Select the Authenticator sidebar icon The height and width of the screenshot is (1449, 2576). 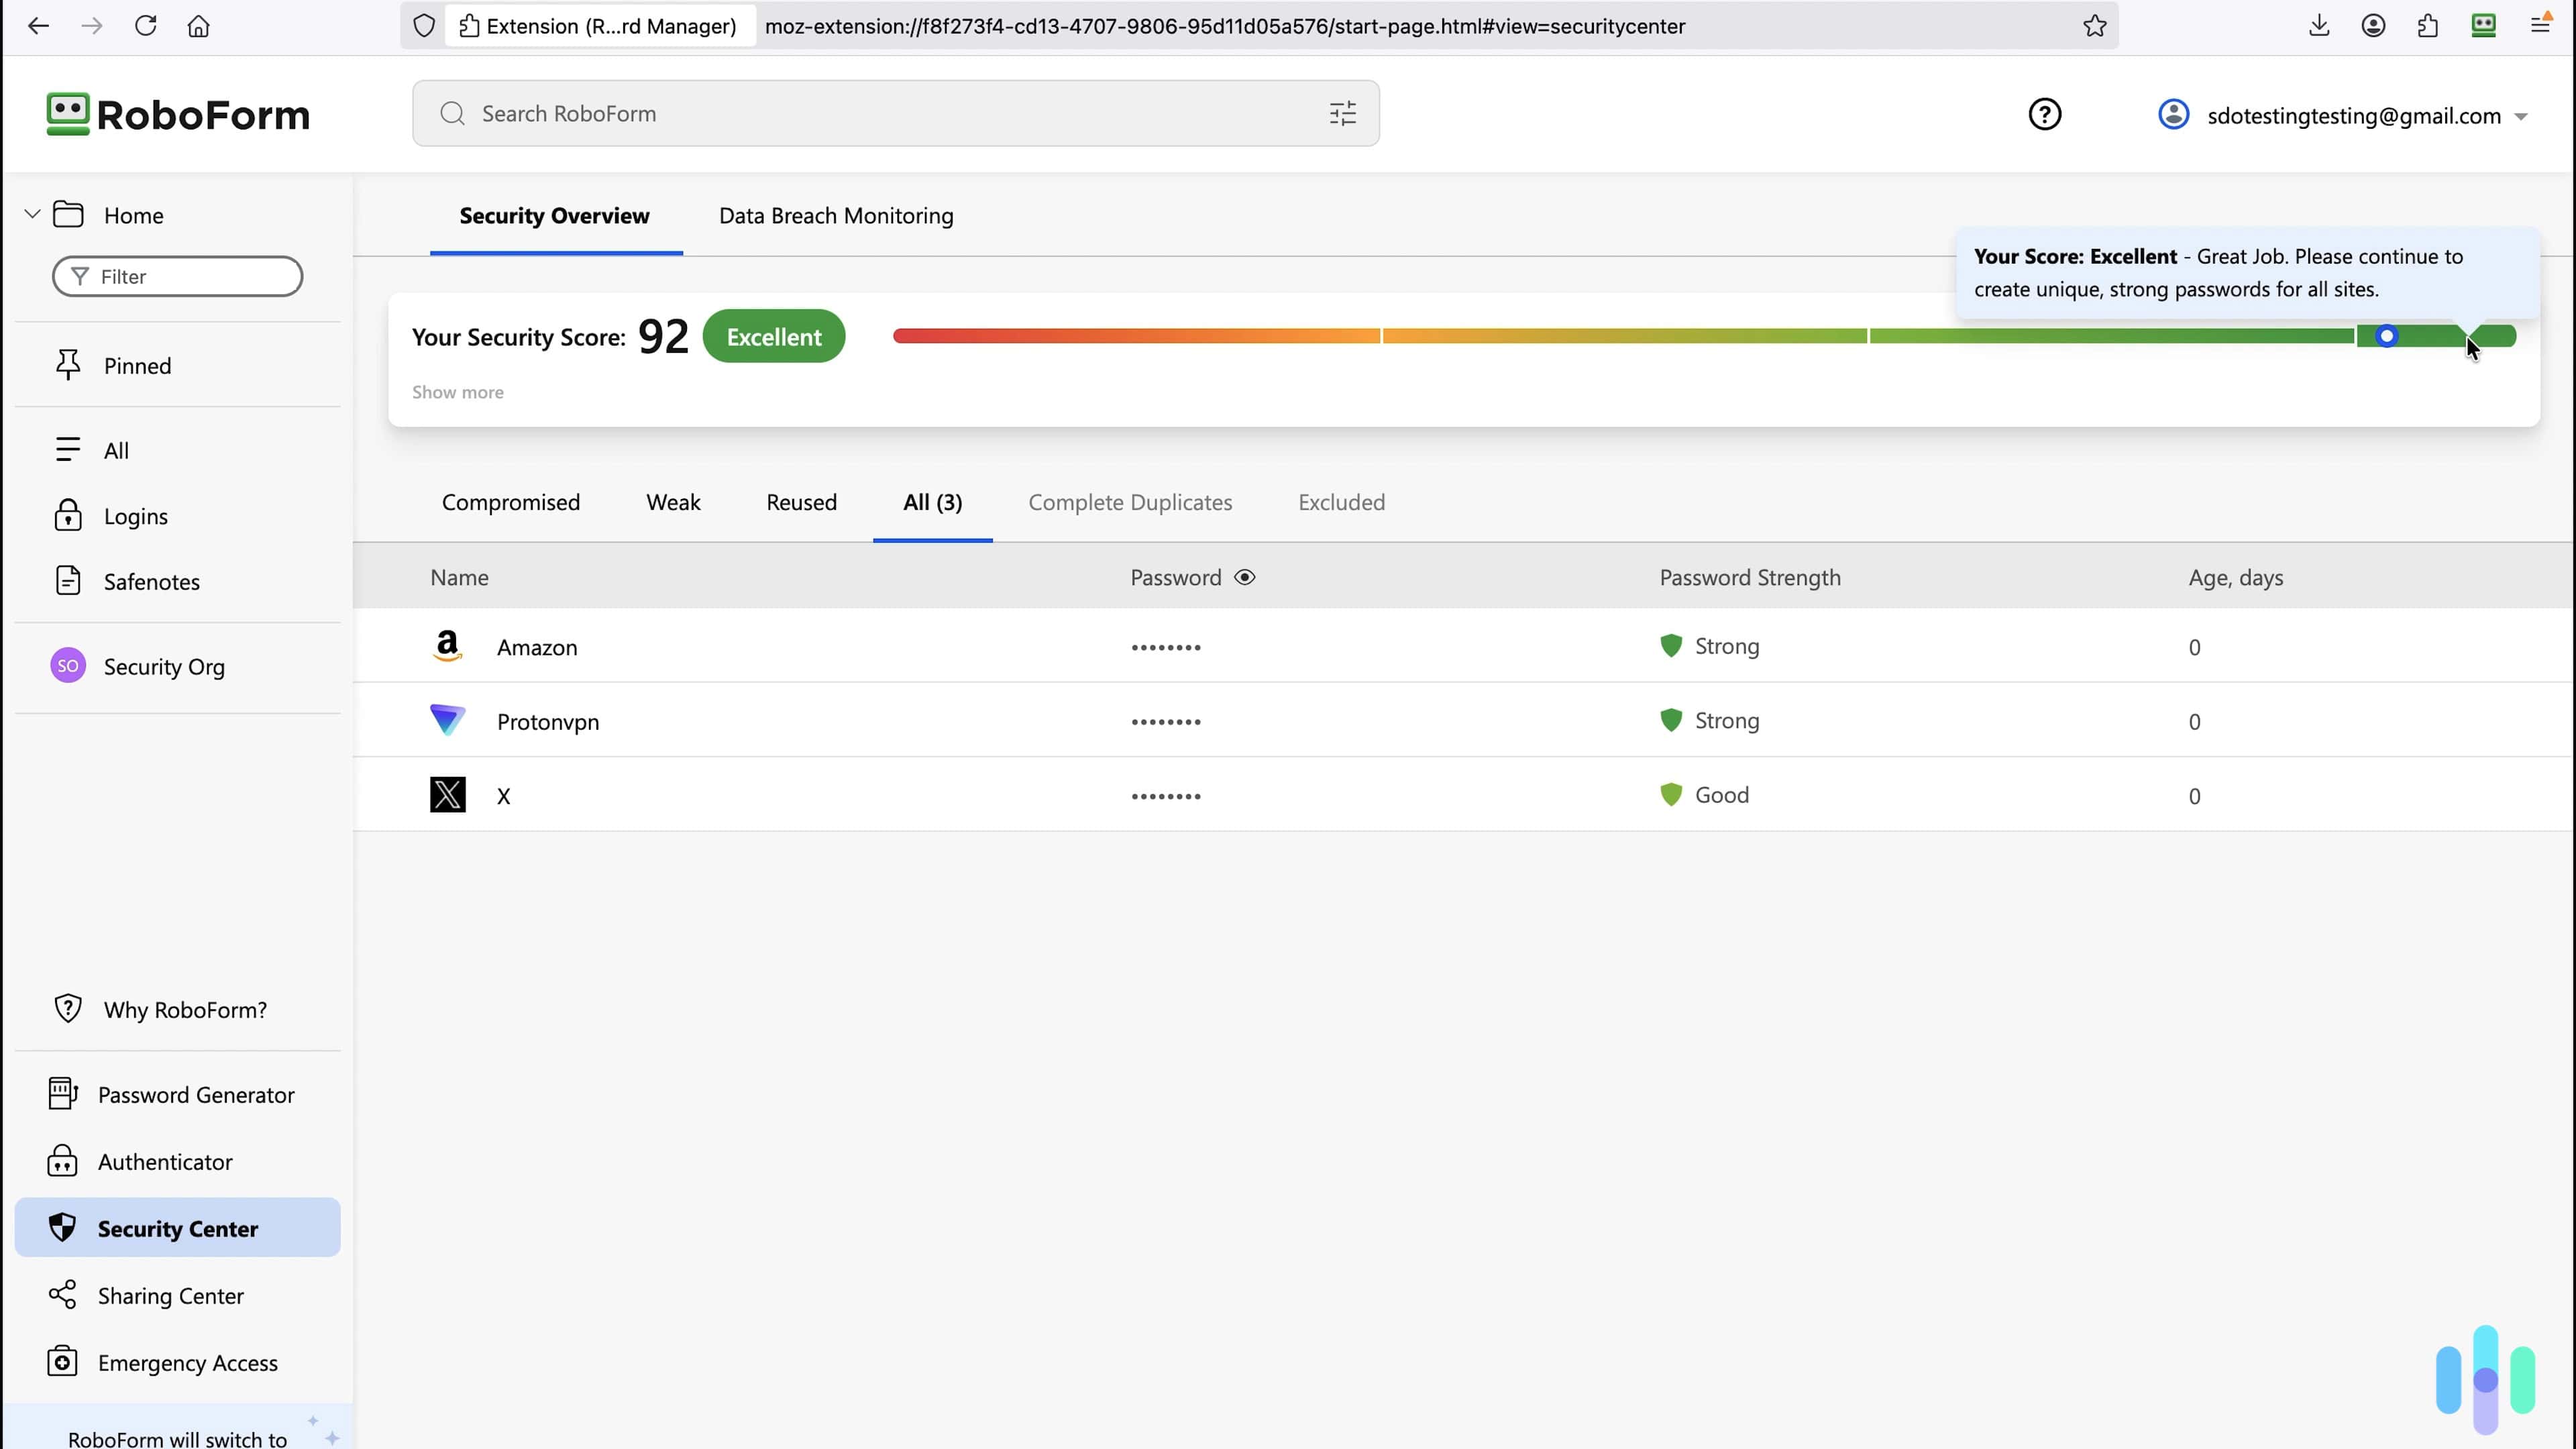[63, 1161]
